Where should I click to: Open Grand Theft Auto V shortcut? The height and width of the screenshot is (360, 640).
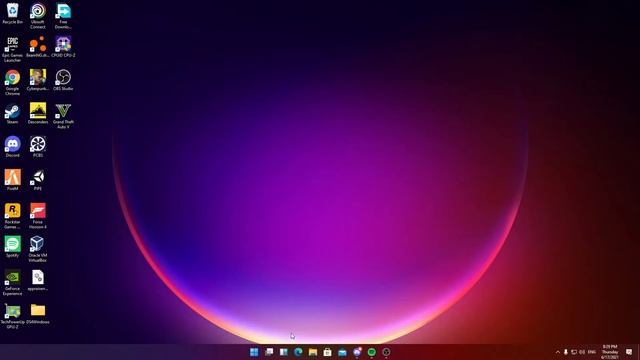[63, 116]
